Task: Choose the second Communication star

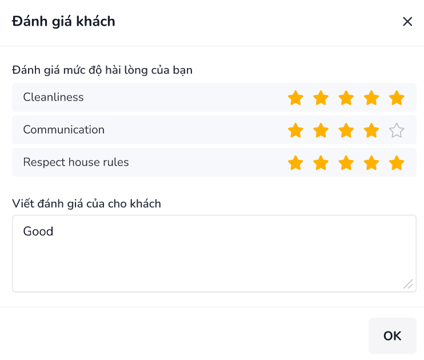Action: 321,130
